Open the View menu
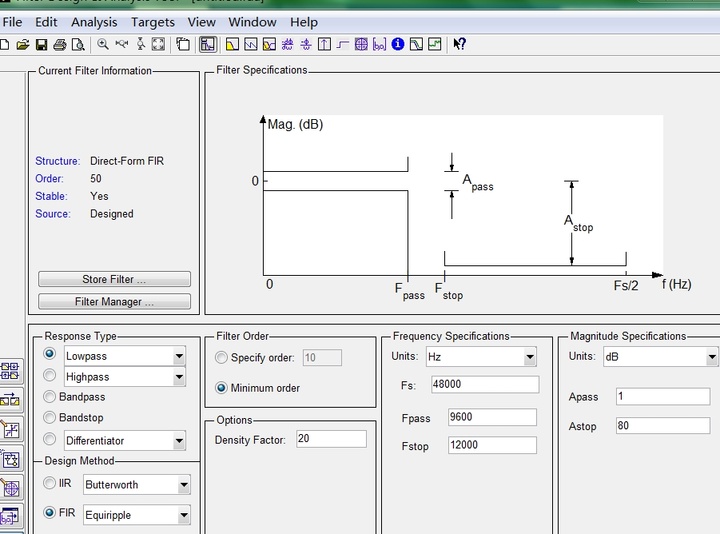720x534 pixels. pyautogui.click(x=202, y=22)
